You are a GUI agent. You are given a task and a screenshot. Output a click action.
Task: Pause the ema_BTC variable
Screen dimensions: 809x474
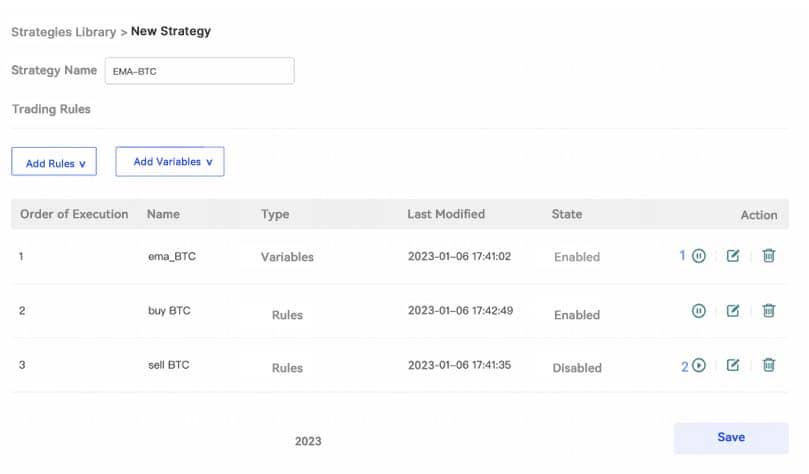pyautogui.click(x=699, y=256)
